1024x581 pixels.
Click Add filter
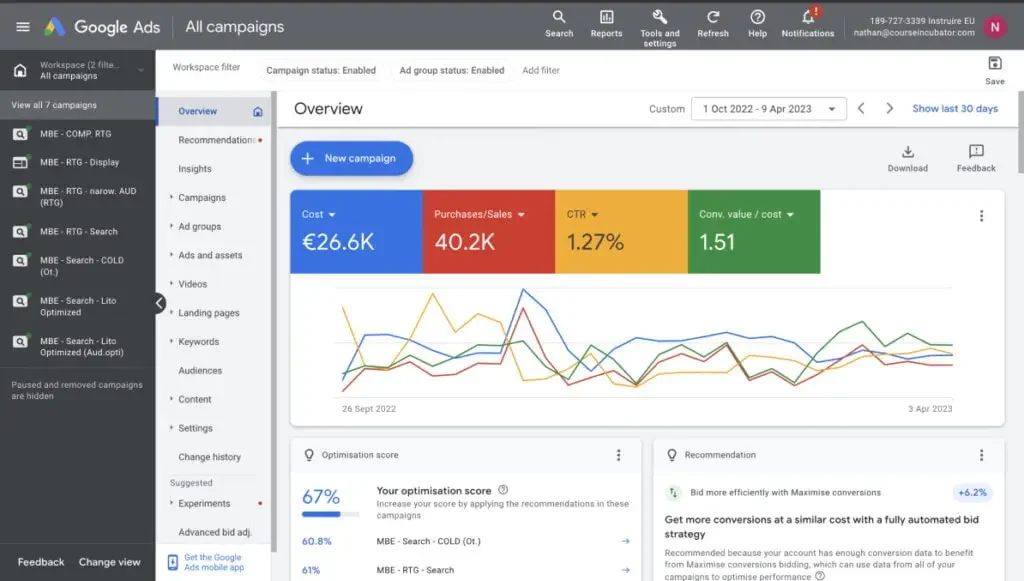[x=541, y=71]
